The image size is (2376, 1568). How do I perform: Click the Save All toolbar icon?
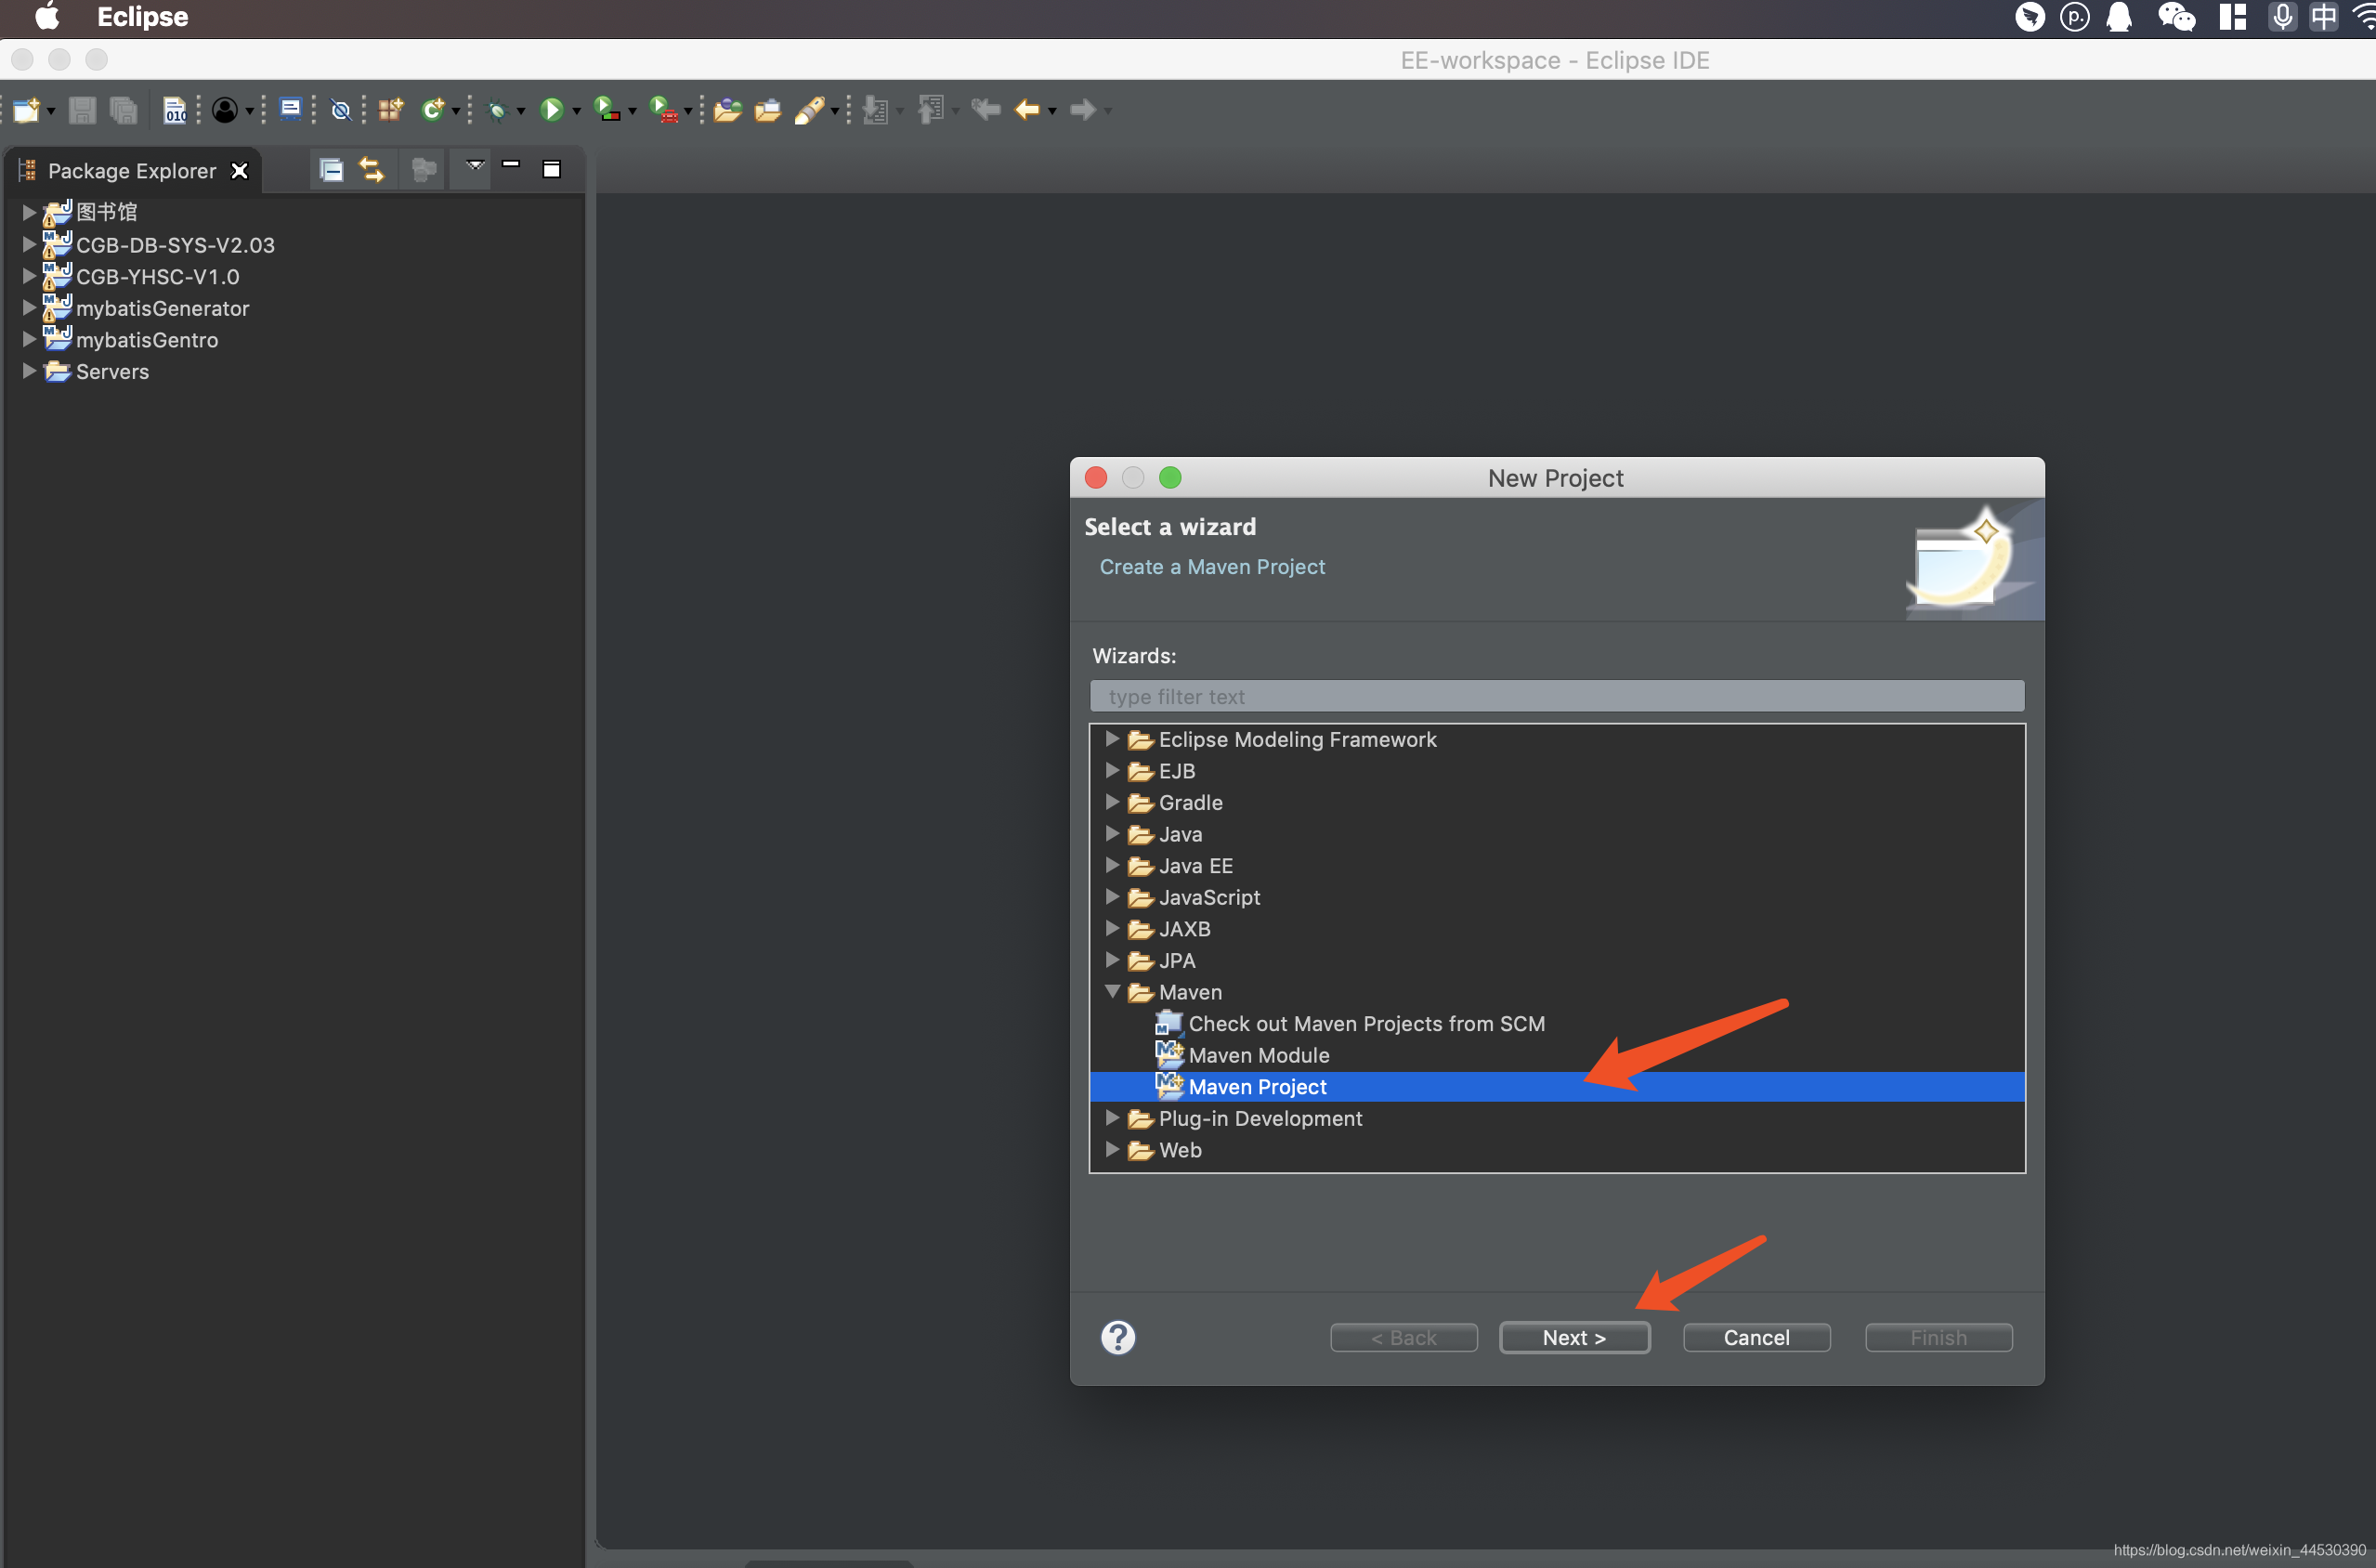[x=123, y=110]
